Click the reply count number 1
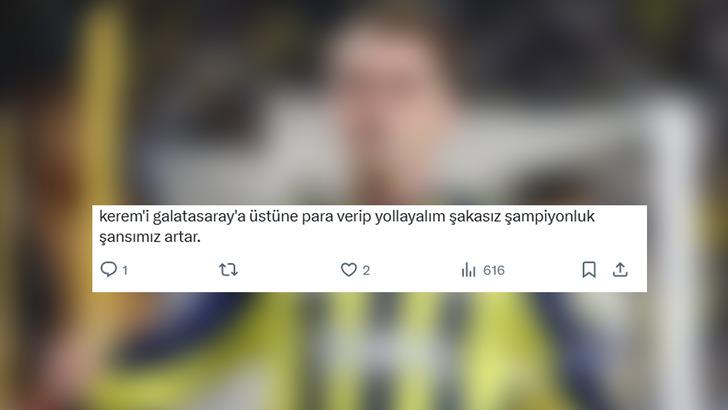The height and width of the screenshot is (410, 728). click(125, 270)
